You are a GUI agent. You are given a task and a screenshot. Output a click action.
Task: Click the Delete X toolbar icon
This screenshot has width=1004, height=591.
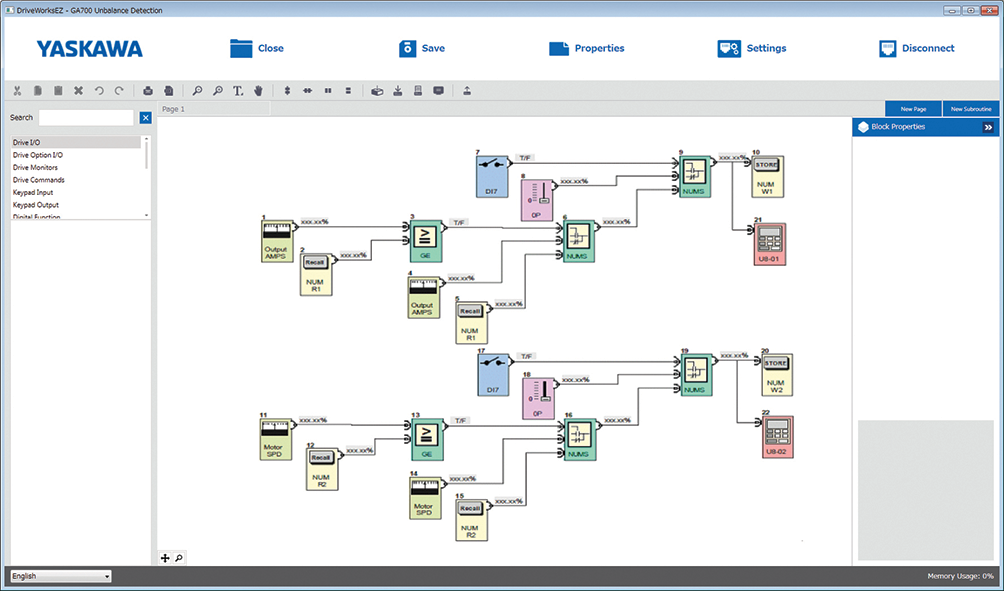point(78,91)
